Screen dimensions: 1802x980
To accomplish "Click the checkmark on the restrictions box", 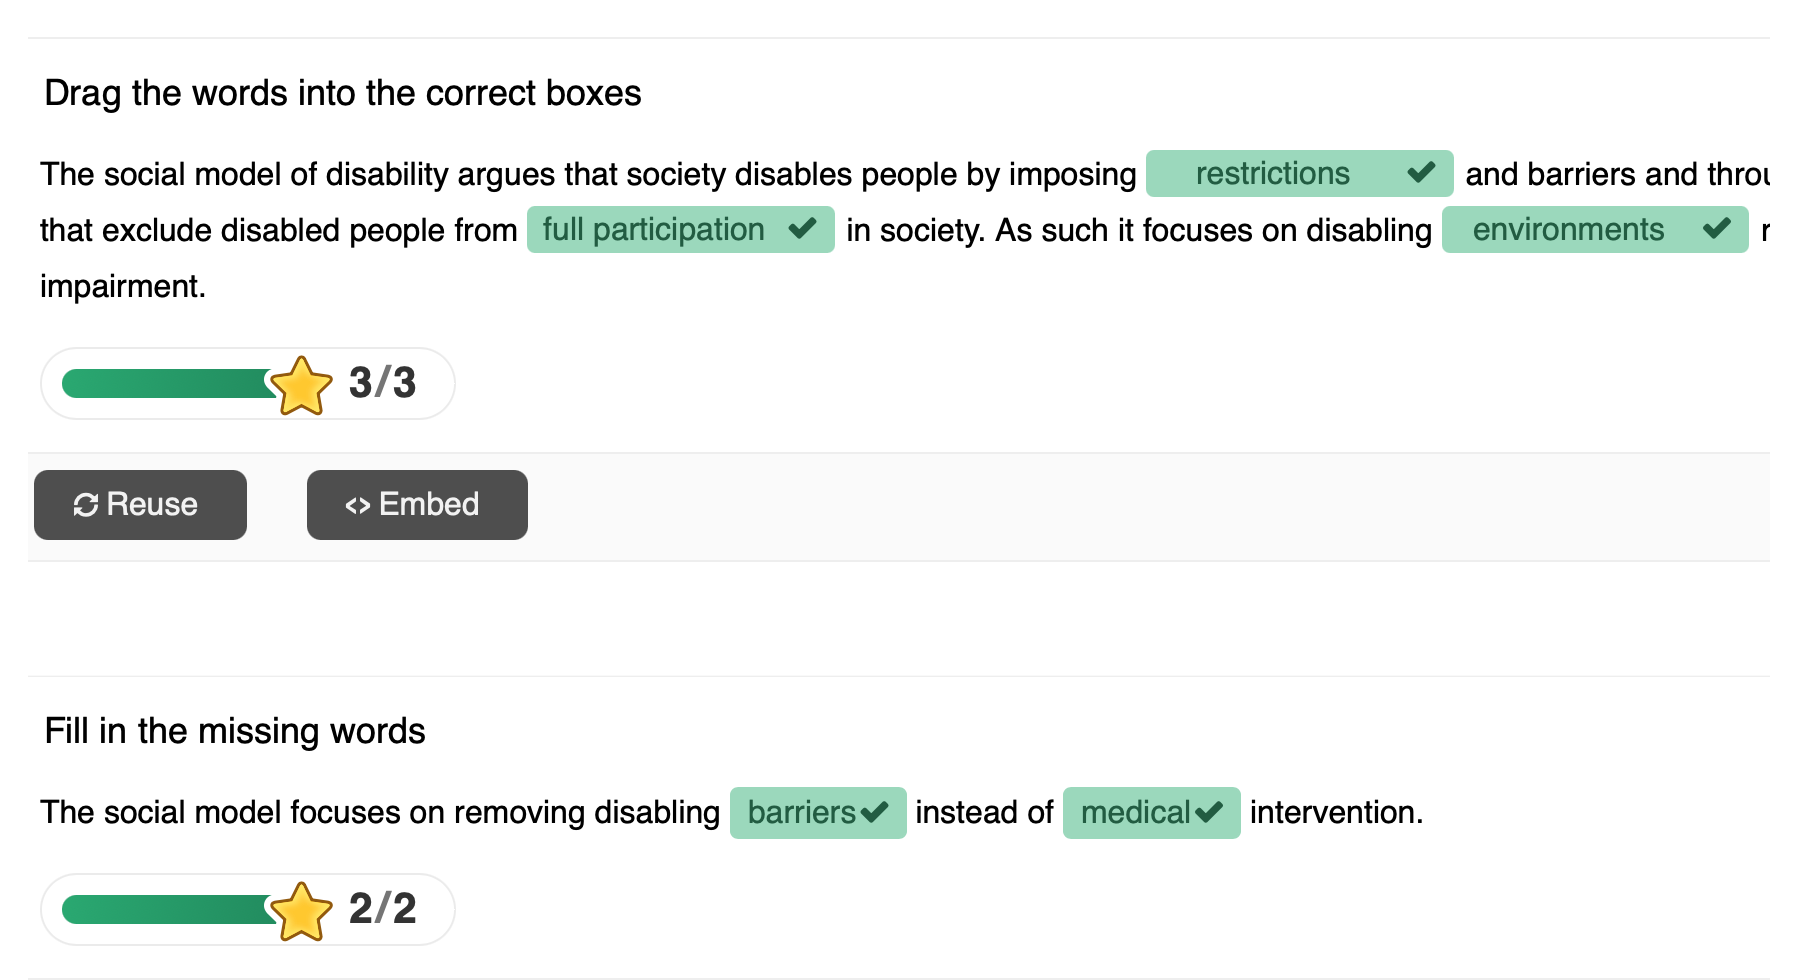I will 1420,173.
